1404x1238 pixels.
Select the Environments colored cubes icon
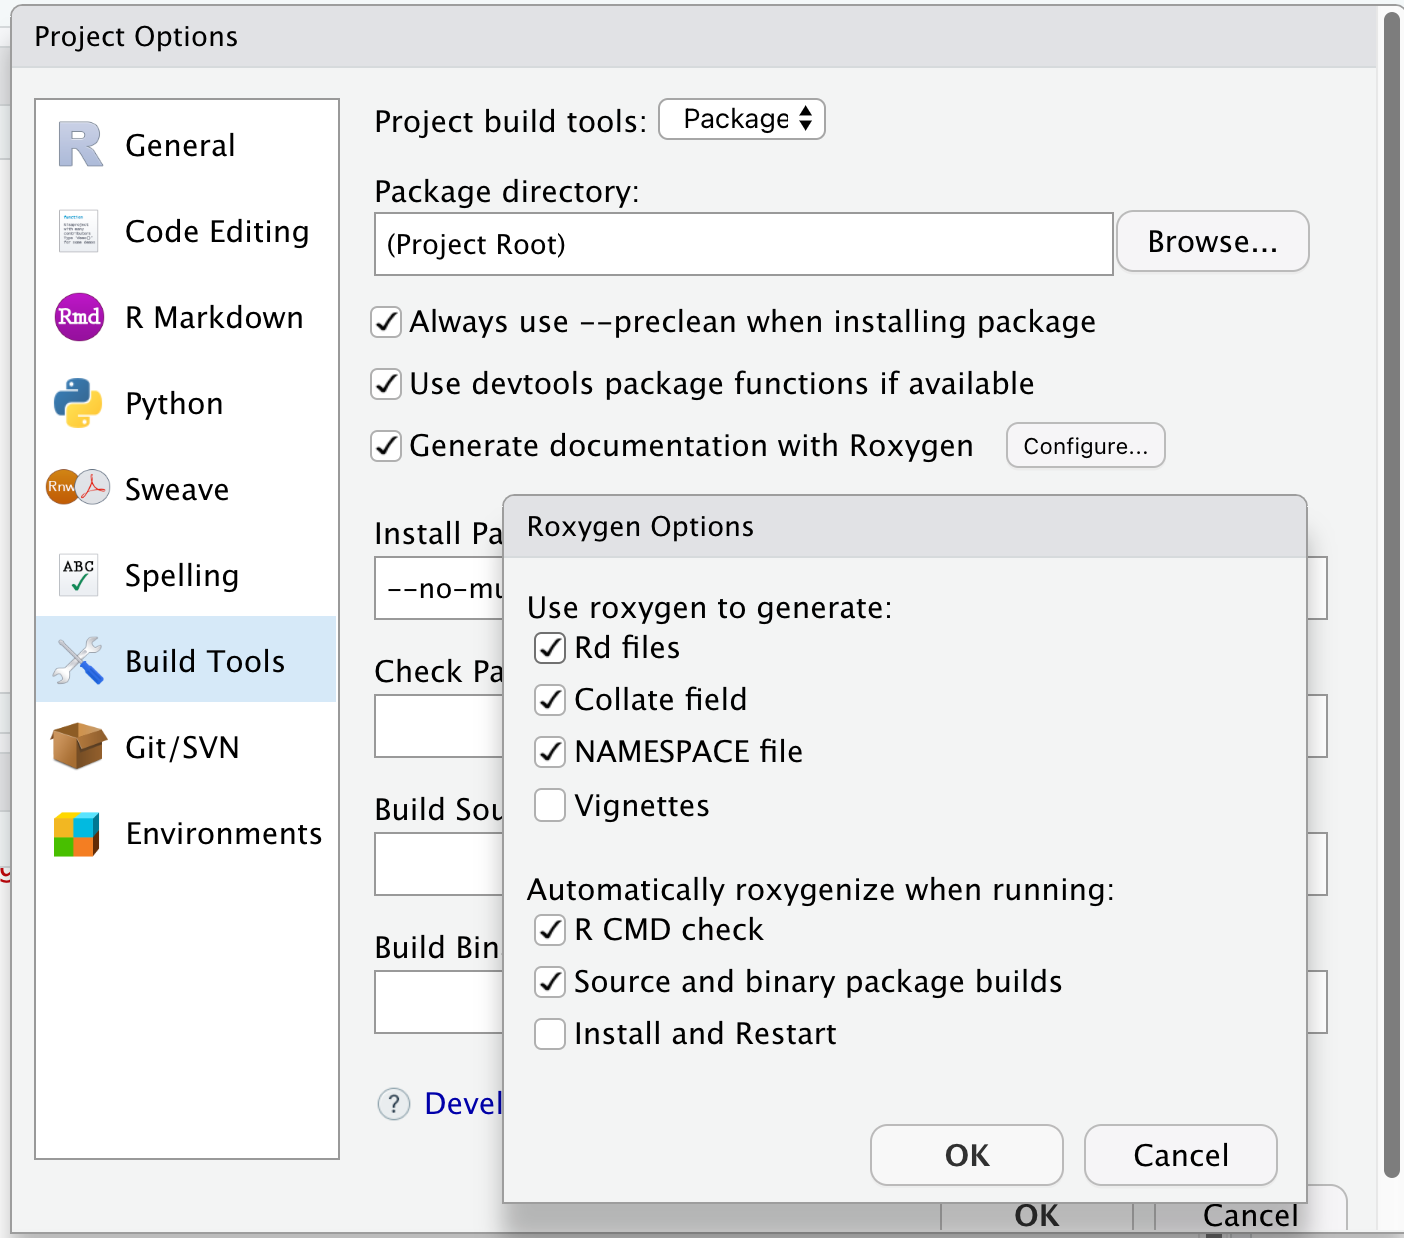(77, 833)
